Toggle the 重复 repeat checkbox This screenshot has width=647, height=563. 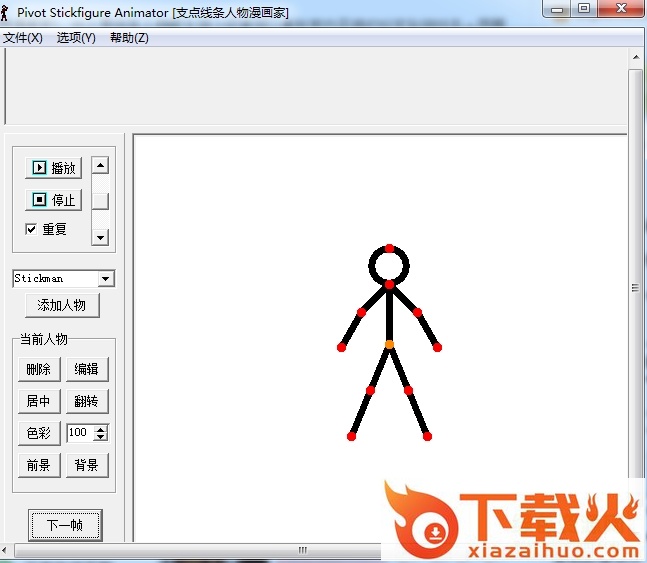pos(31,229)
